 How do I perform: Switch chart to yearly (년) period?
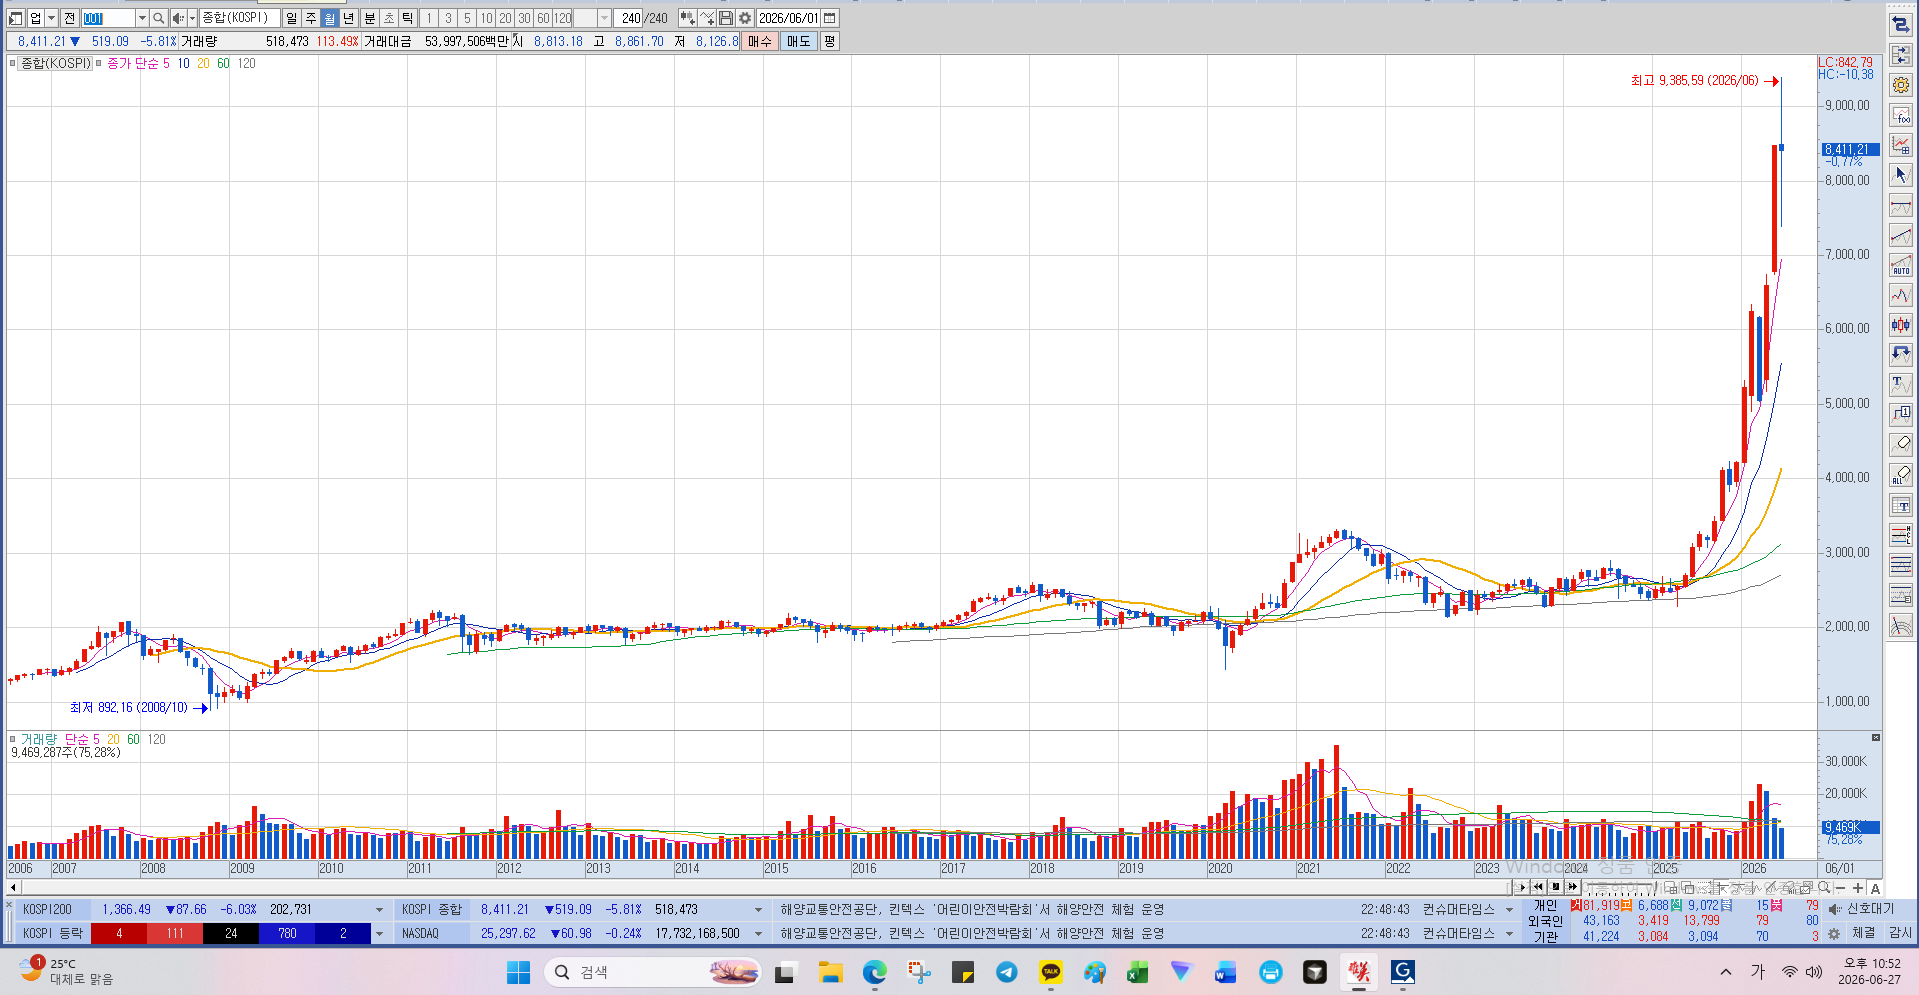pyautogui.click(x=349, y=18)
